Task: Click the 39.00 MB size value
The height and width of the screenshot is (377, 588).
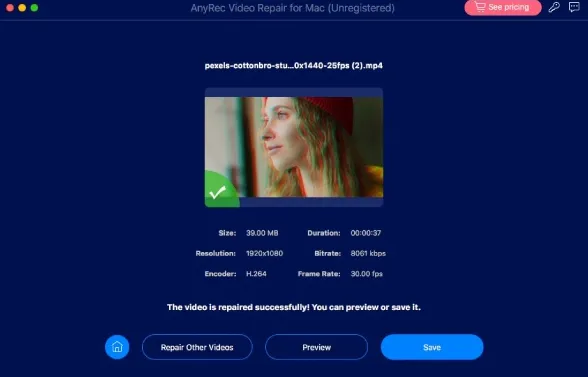Action: (262, 233)
